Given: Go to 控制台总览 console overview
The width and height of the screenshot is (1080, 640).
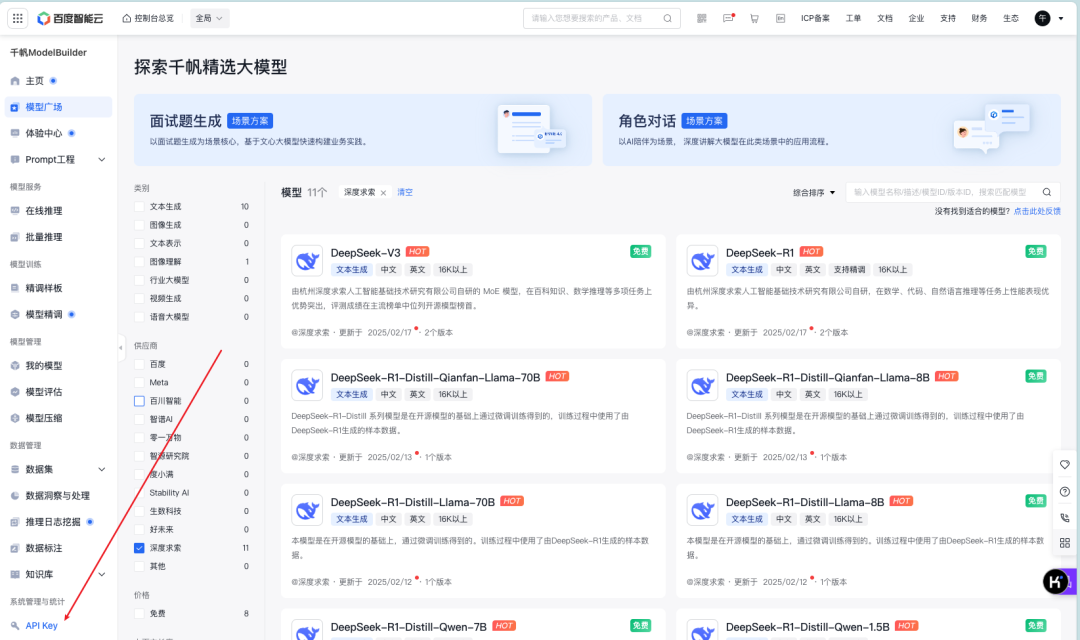Looking at the screenshot, I should point(147,19).
